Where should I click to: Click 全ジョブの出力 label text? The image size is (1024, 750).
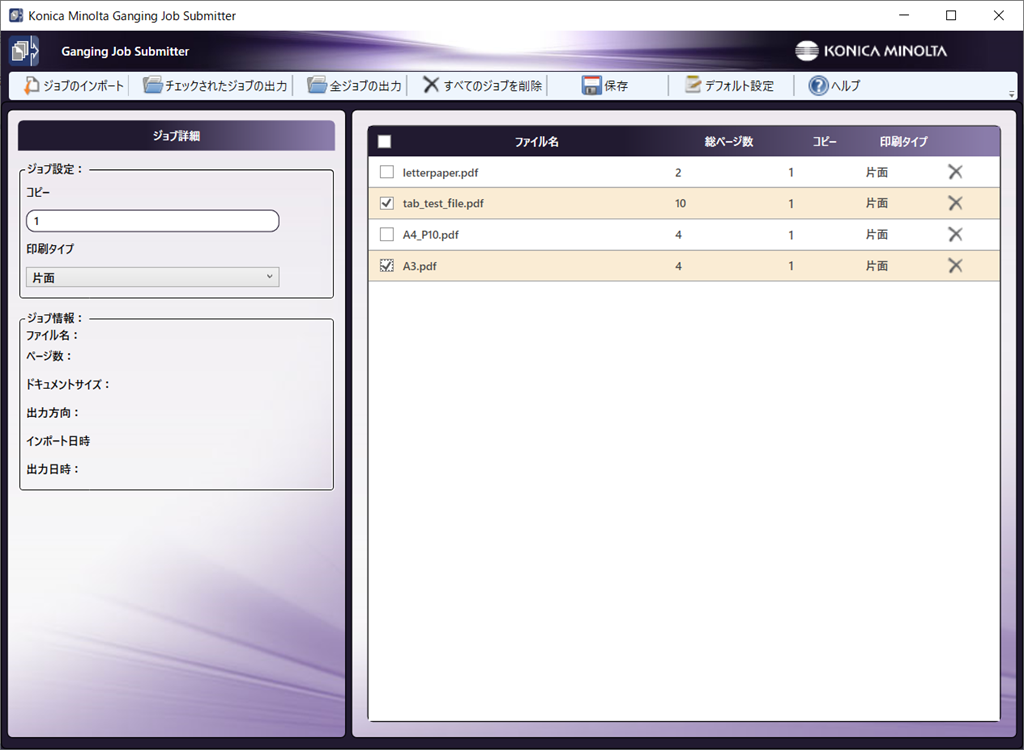[365, 86]
